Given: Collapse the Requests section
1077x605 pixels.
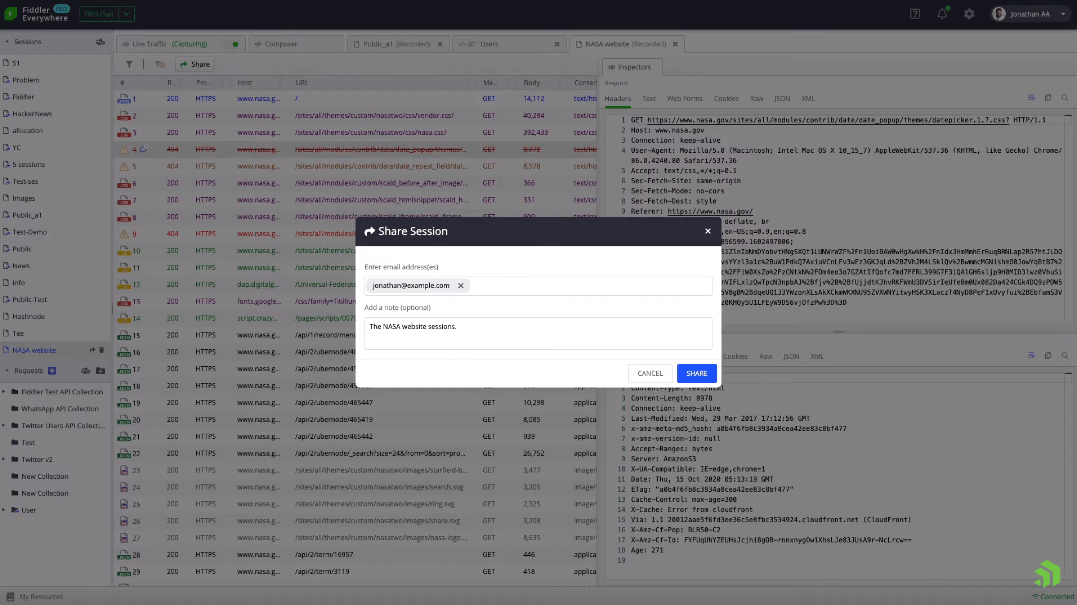Looking at the screenshot, I should tap(7, 371).
